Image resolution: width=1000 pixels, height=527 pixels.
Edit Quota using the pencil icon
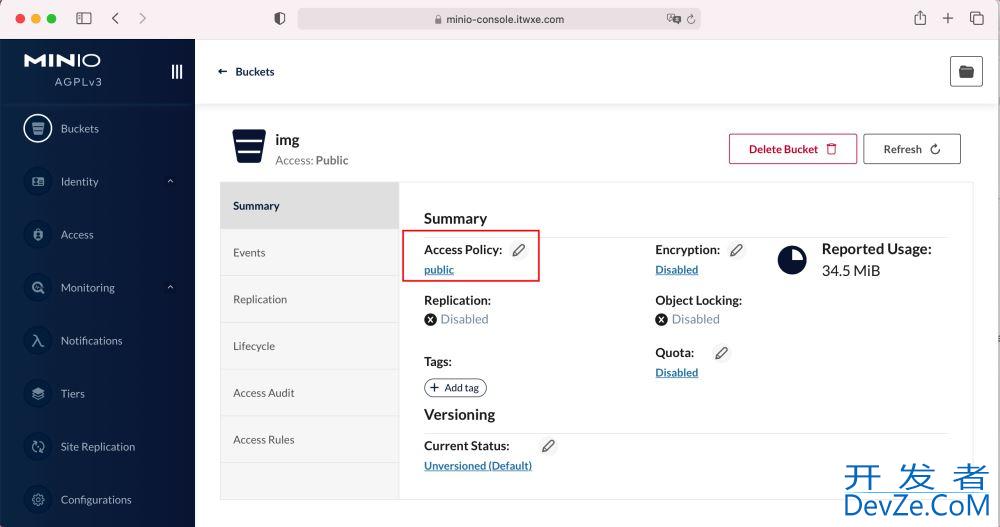[721, 353]
